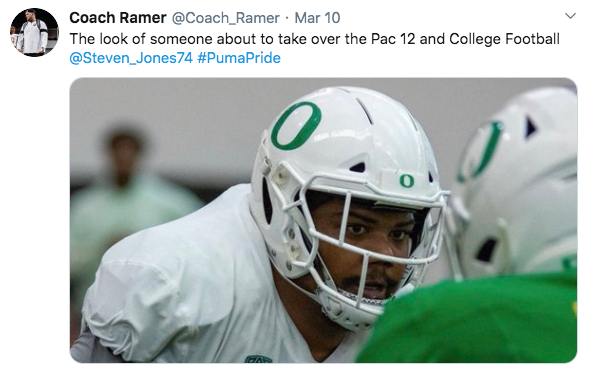This screenshot has height=372, width=593.
Task: Click the tweet body text
Action: tap(314, 39)
